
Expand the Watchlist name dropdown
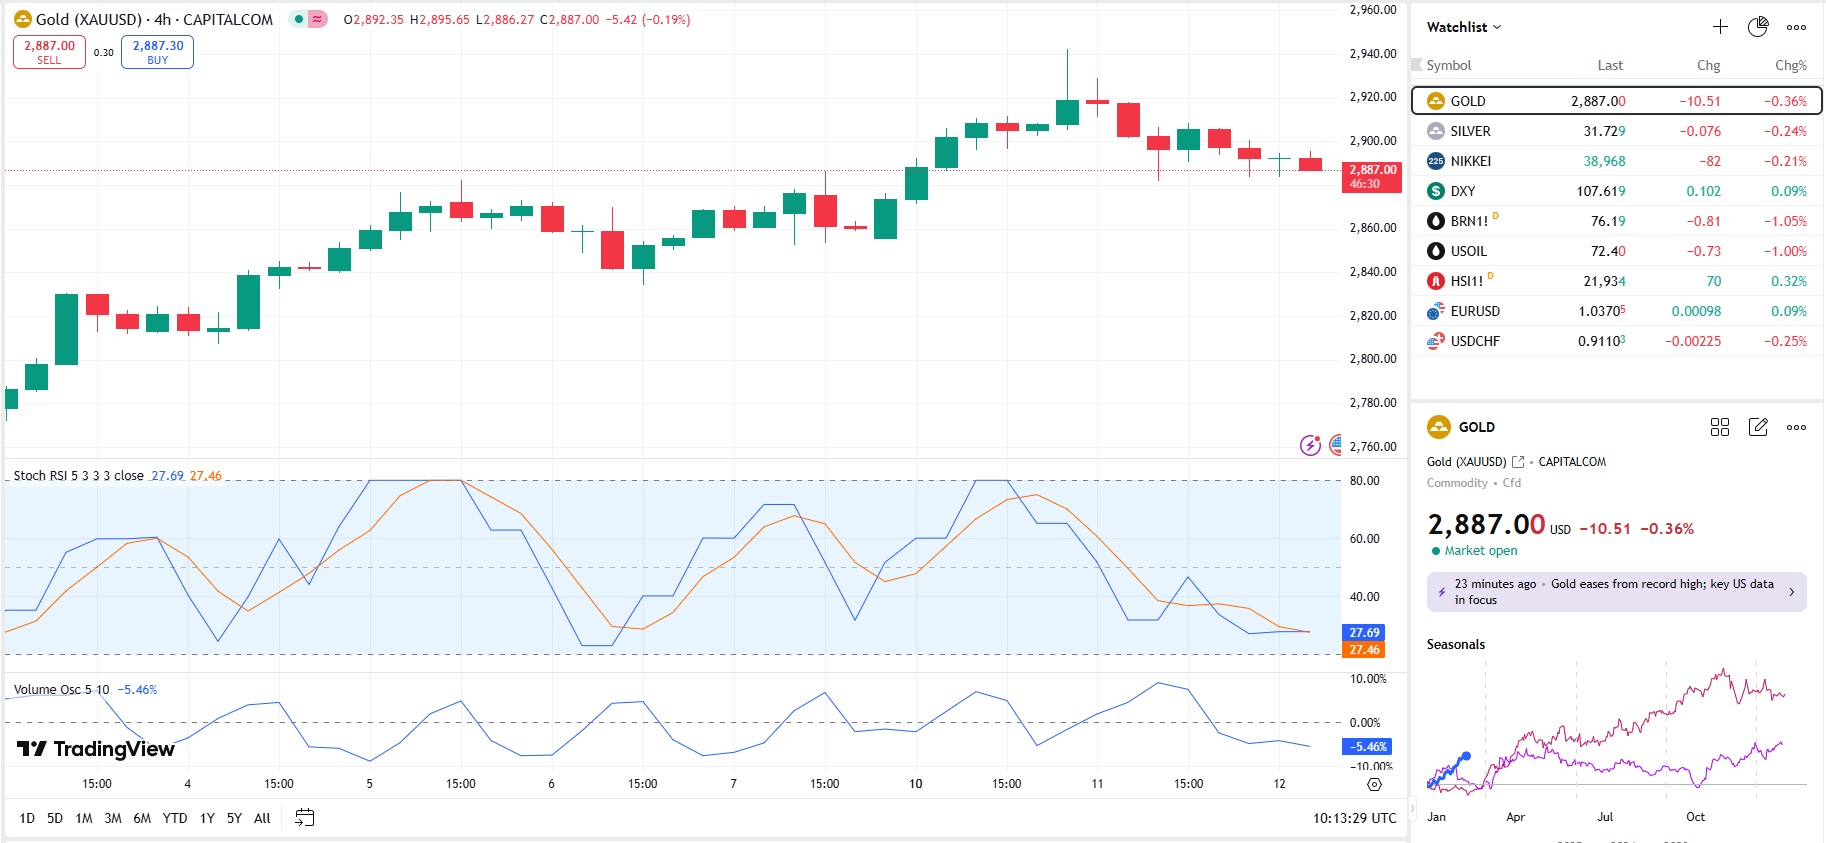point(1464,27)
